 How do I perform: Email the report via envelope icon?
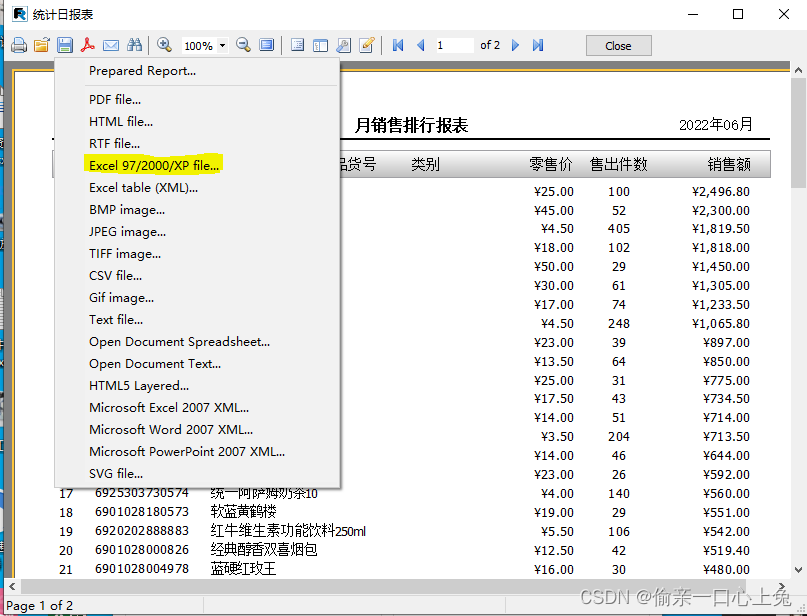coord(110,44)
